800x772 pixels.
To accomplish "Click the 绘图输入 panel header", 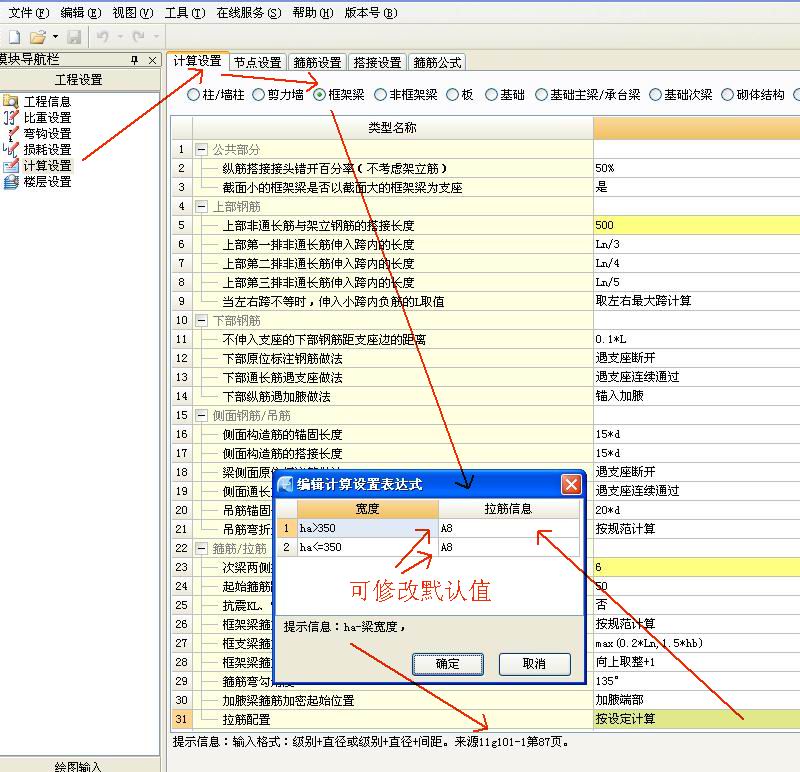I will point(80,765).
